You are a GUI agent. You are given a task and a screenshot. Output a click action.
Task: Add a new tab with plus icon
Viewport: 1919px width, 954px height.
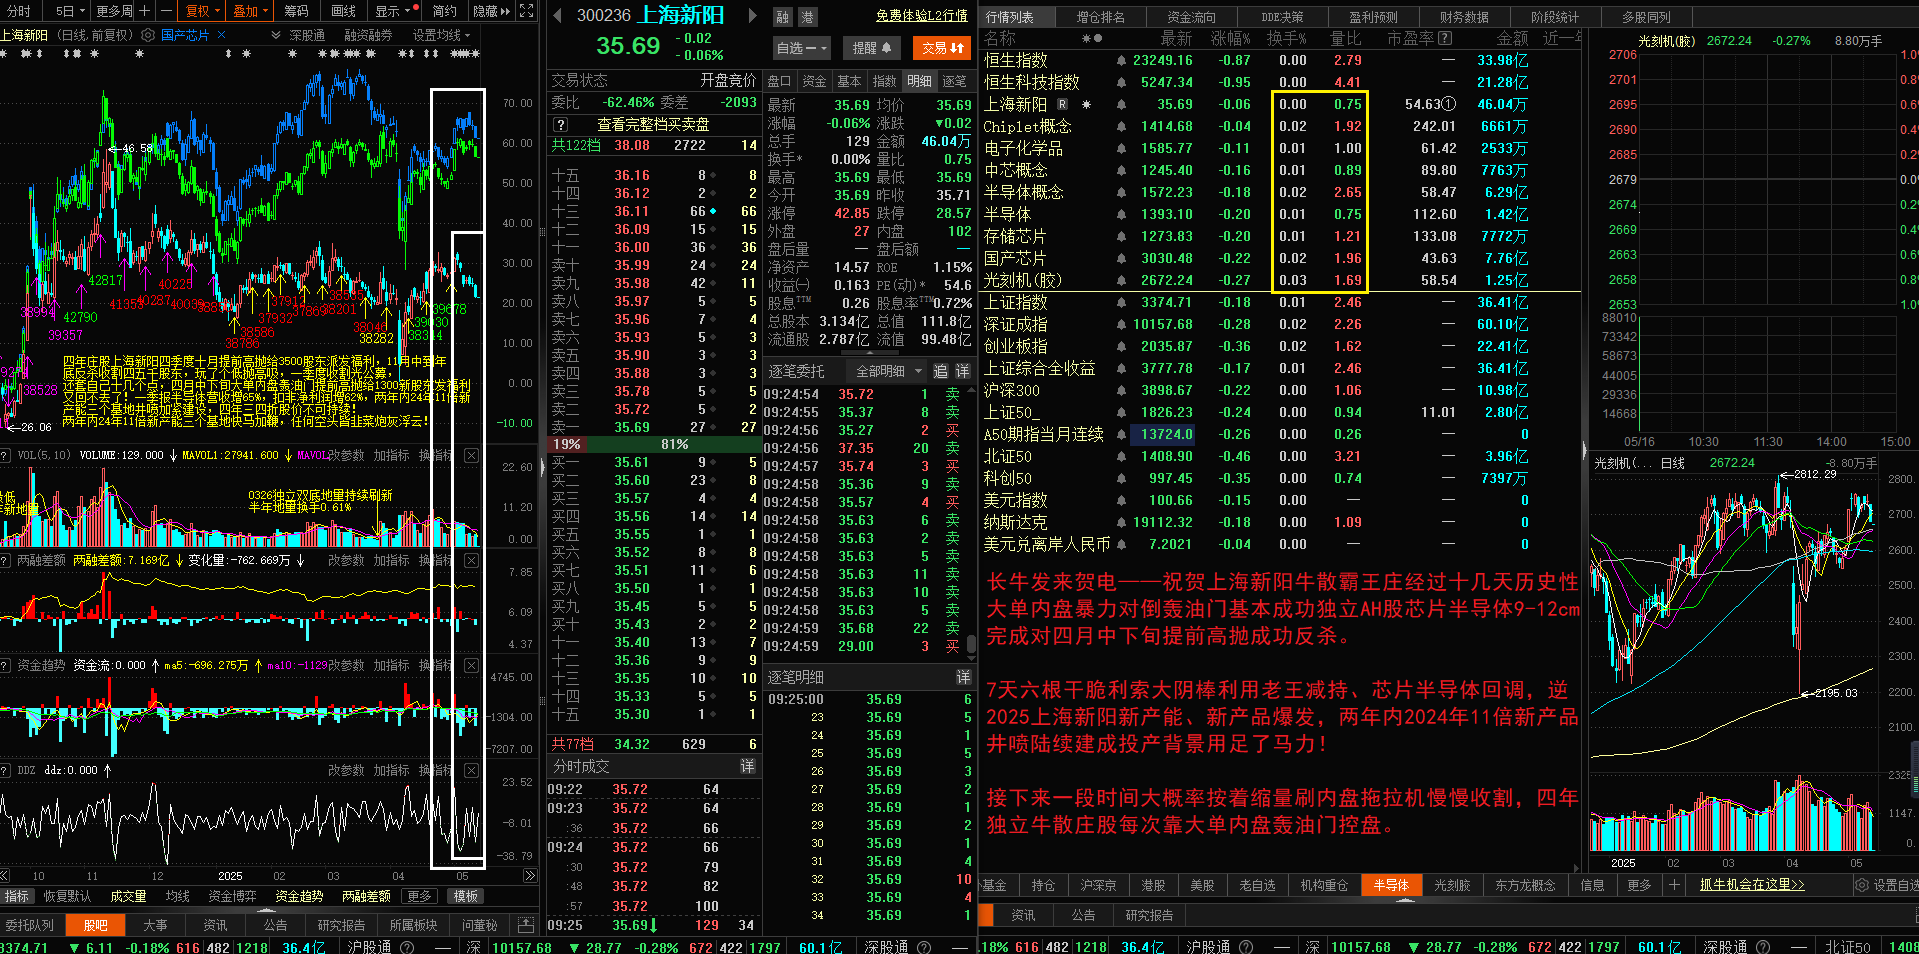click(x=1674, y=885)
